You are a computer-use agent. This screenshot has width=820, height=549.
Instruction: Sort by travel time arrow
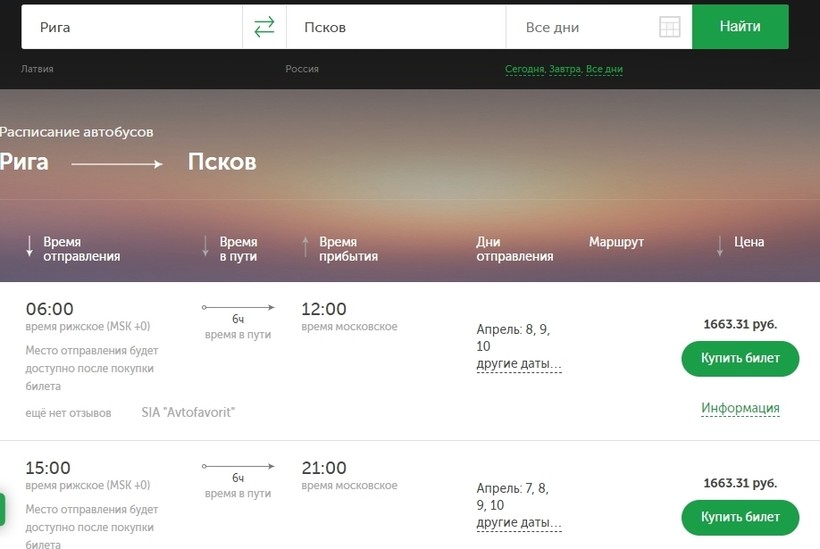pos(206,246)
